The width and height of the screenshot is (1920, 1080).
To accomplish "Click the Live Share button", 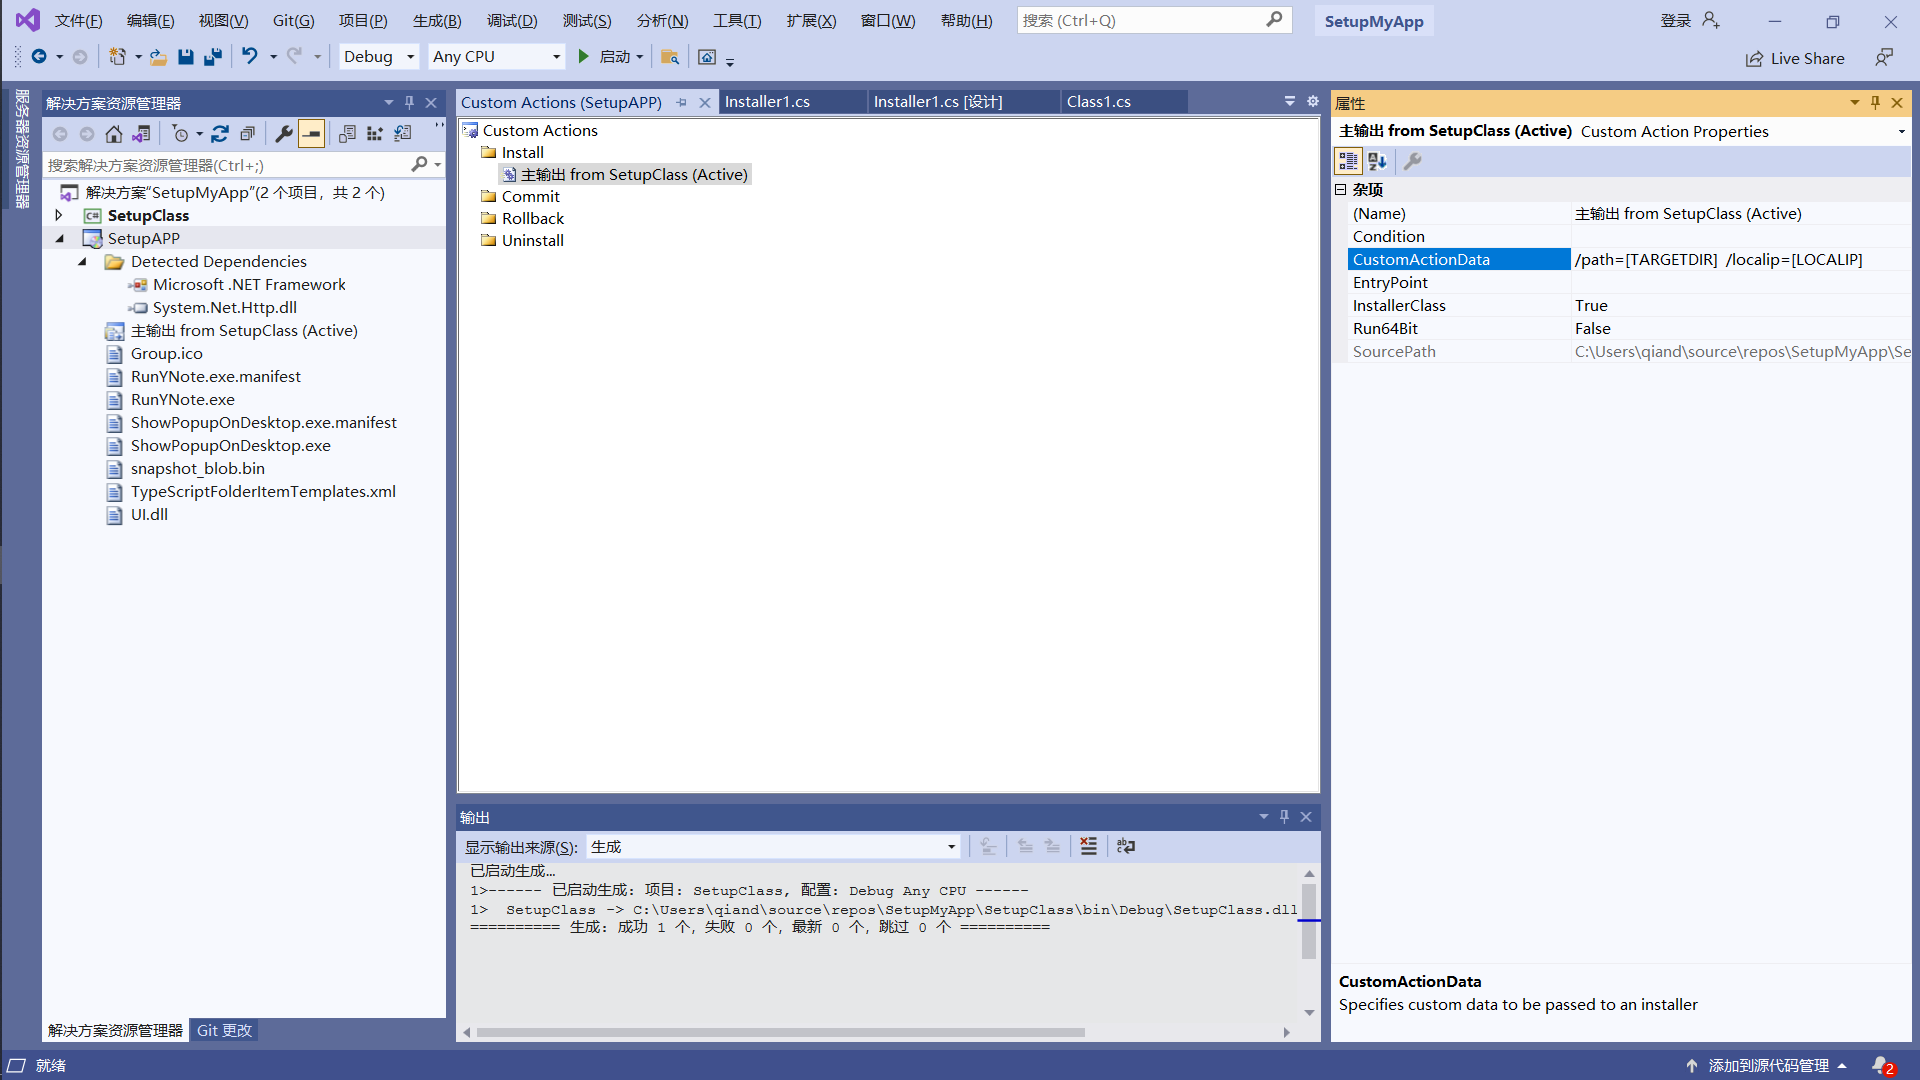I will point(1795,58).
